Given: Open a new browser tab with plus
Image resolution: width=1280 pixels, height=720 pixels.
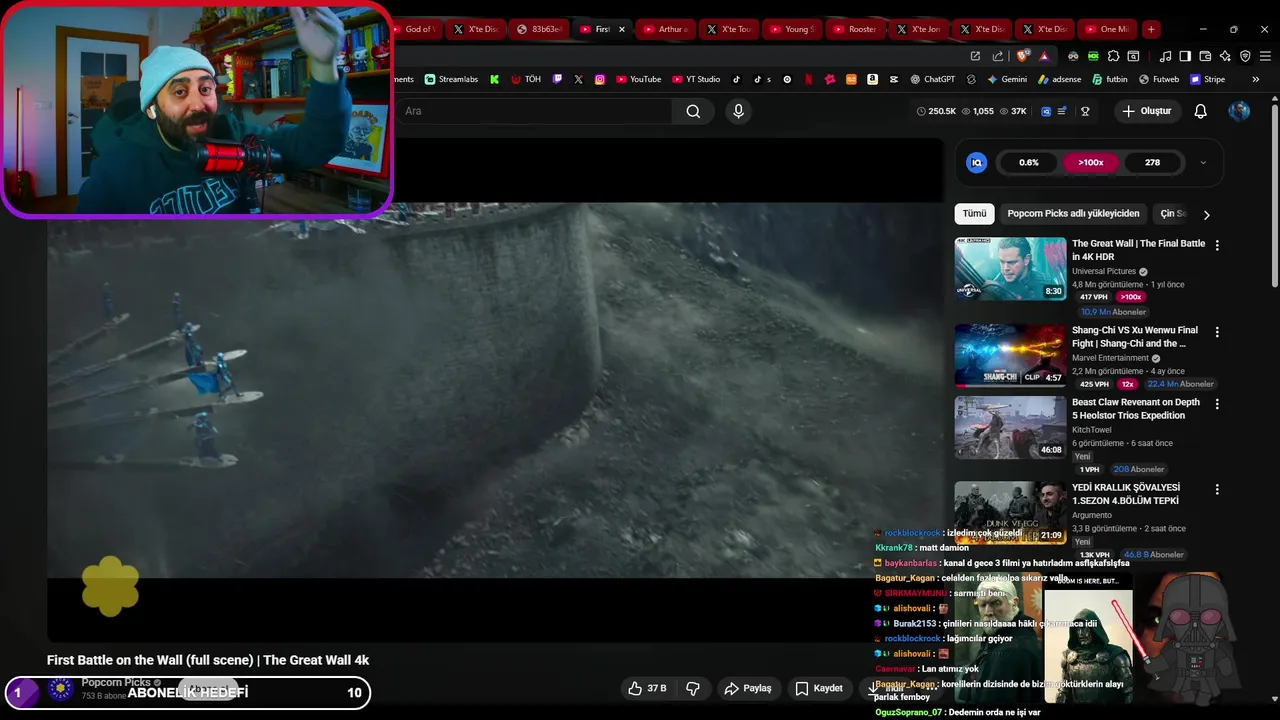Looking at the screenshot, I should [1151, 29].
